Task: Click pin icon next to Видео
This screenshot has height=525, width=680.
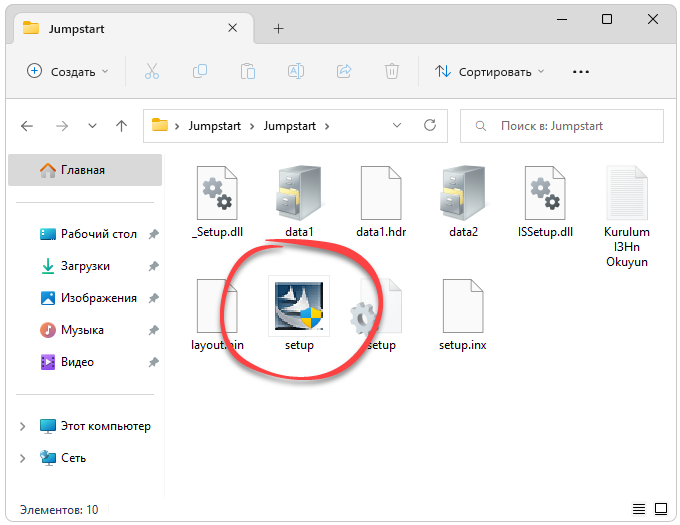Action: point(153,362)
